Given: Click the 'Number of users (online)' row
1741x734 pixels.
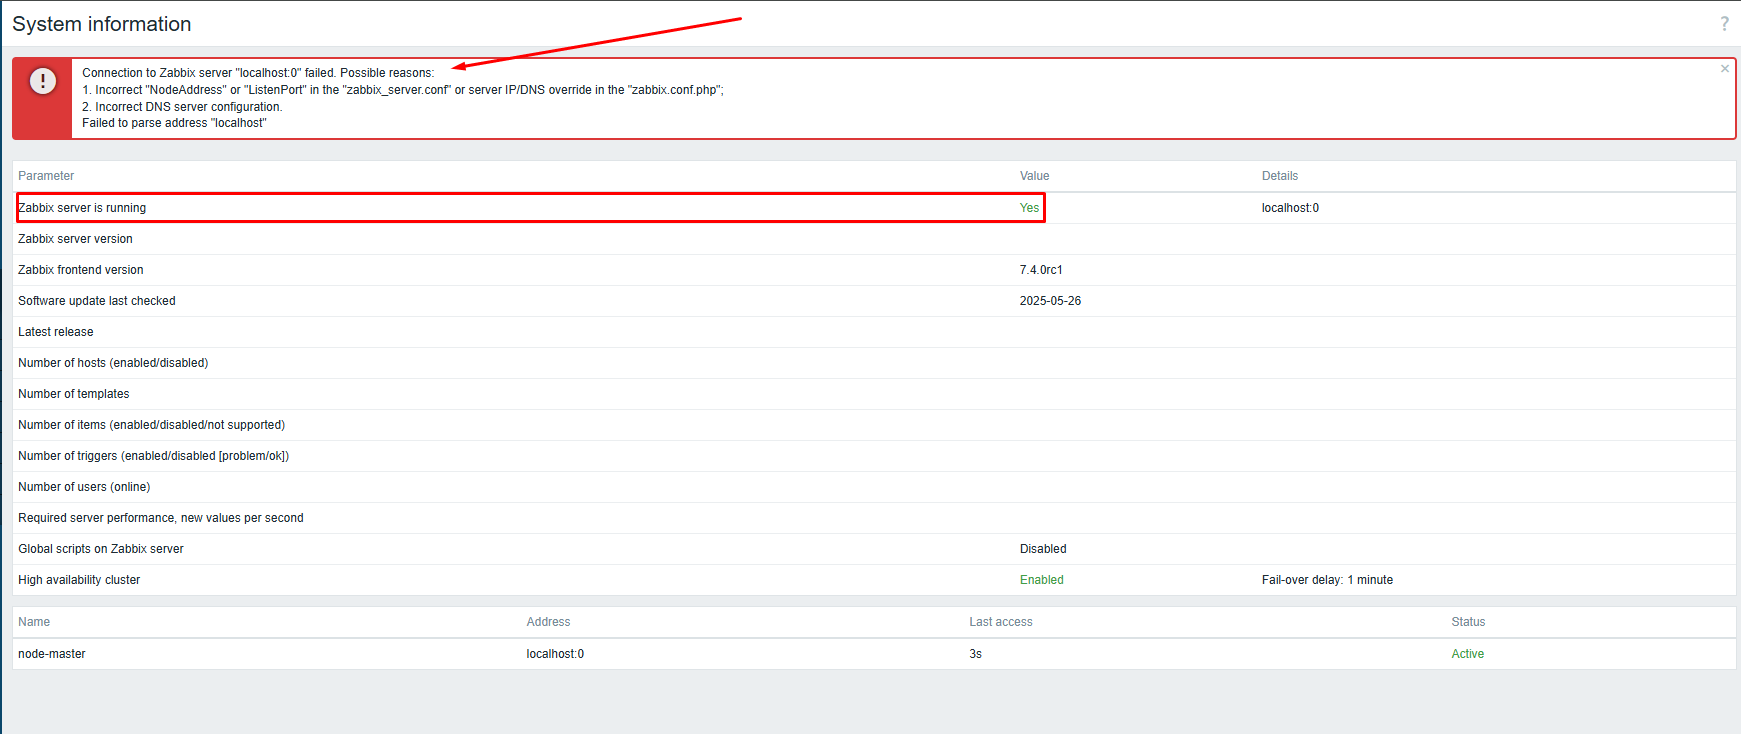Looking at the screenshot, I should (x=874, y=487).
